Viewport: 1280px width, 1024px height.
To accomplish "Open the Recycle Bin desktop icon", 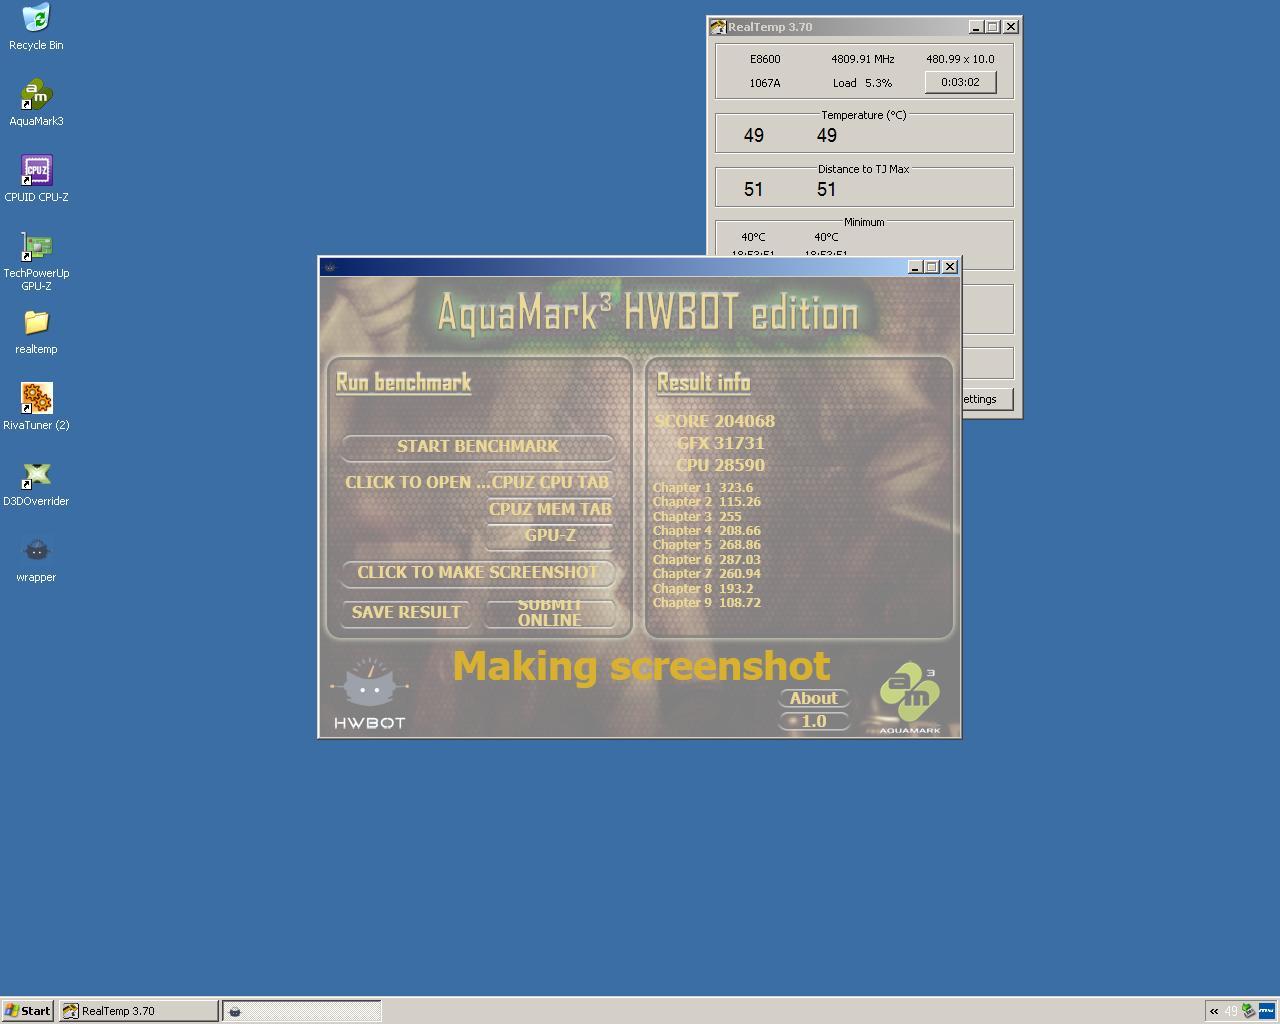I will pyautogui.click(x=36, y=27).
